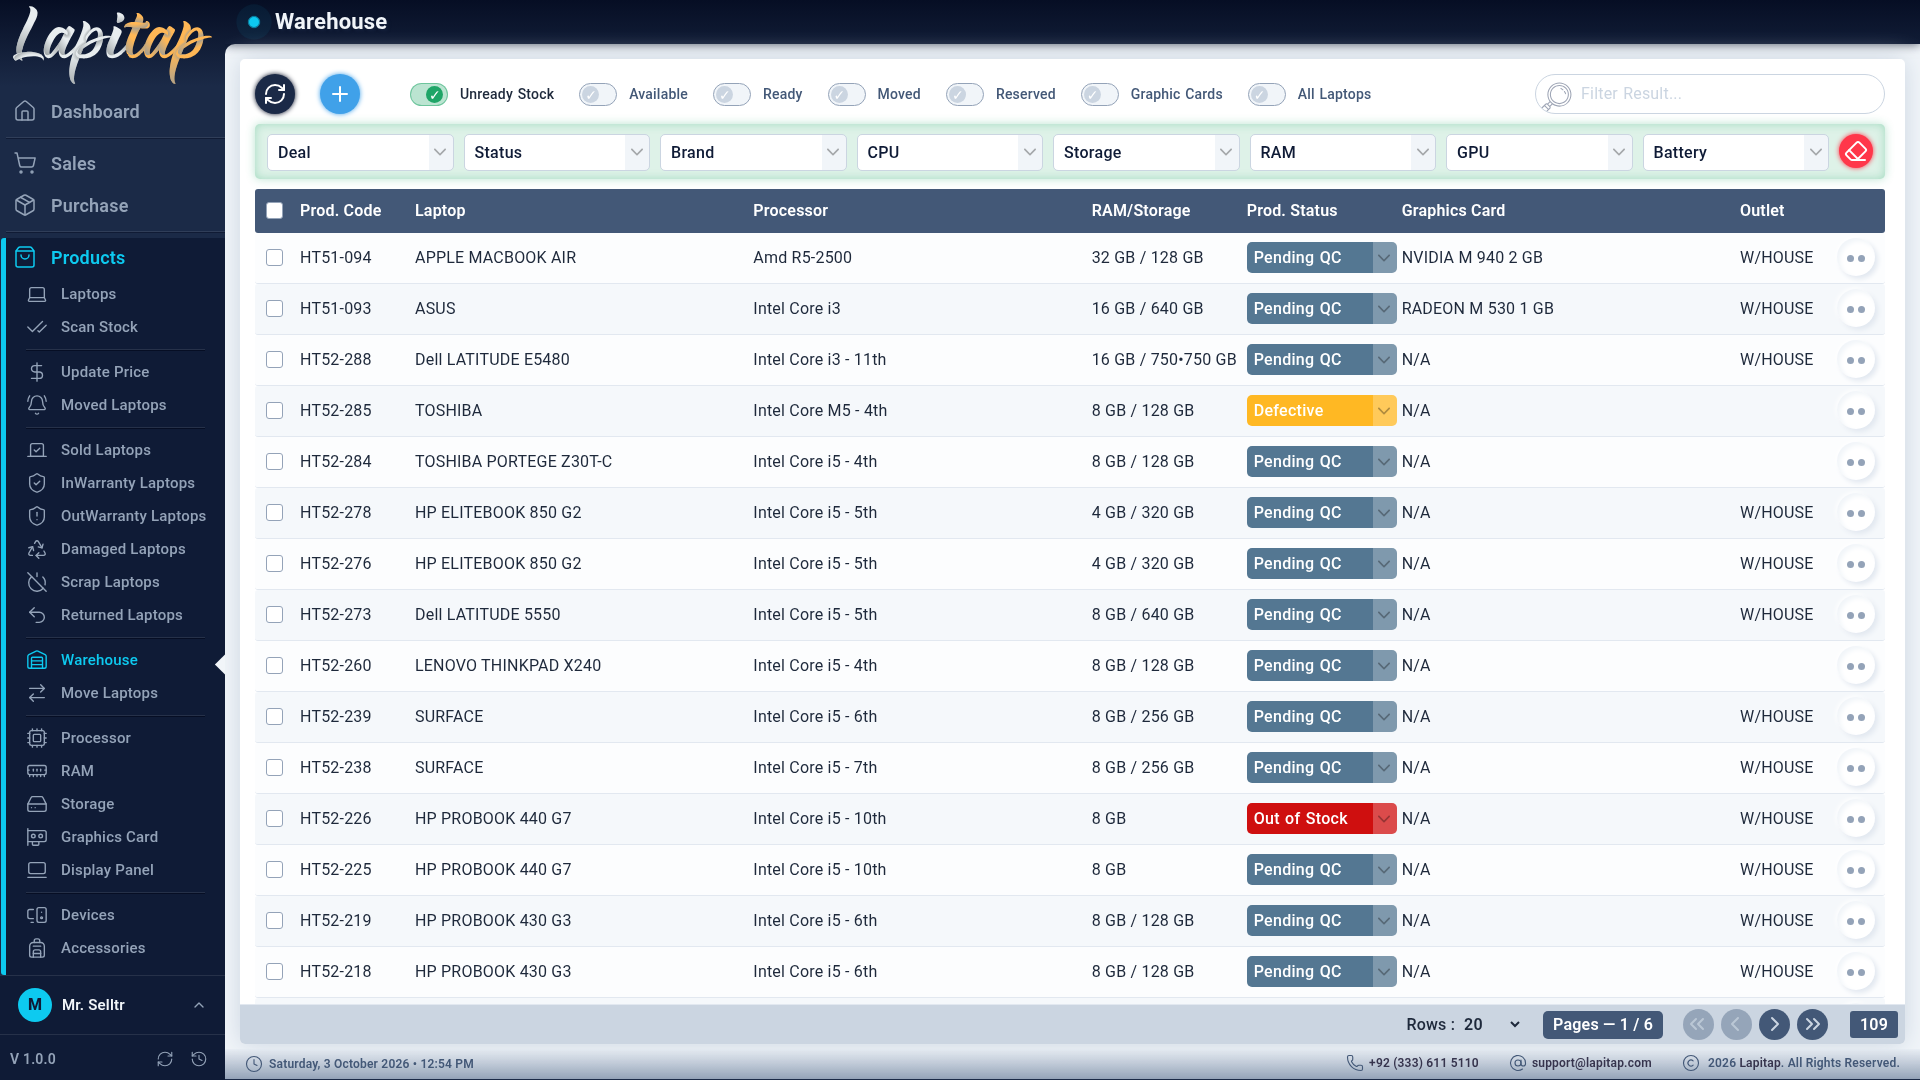
Task: Click the Prod. Status column header
Action: tap(1291, 211)
